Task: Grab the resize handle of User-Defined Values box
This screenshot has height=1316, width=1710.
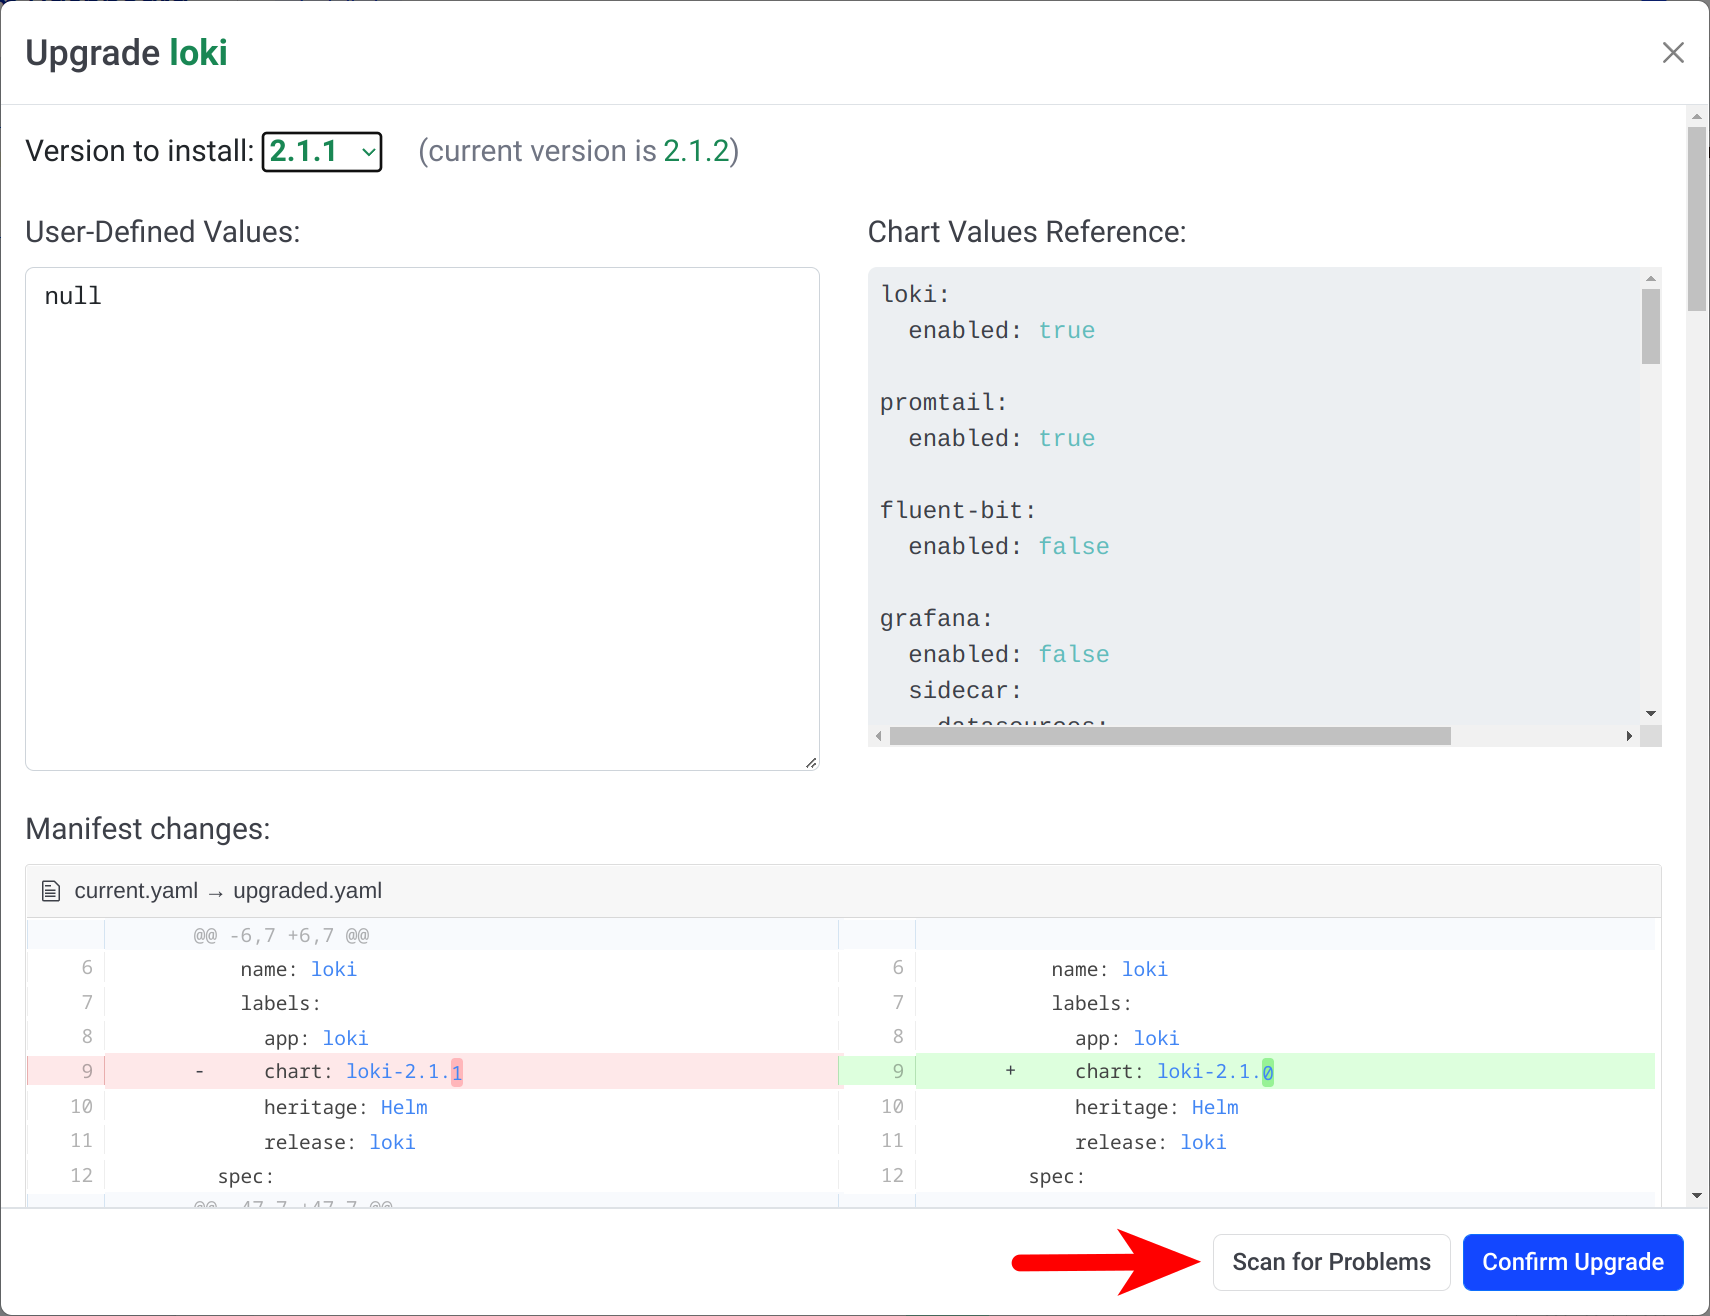Action: pos(811,762)
